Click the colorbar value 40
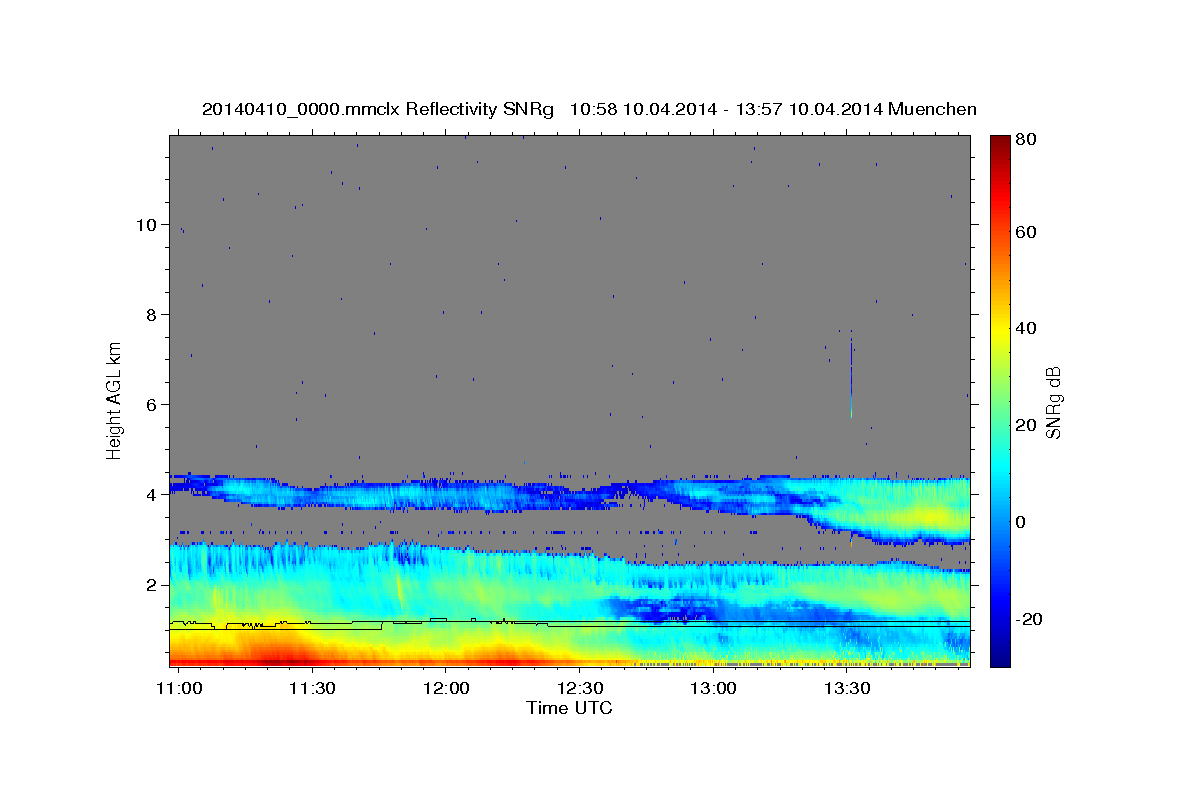The height and width of the screenshot is (800, 1200). (1025, 328)
